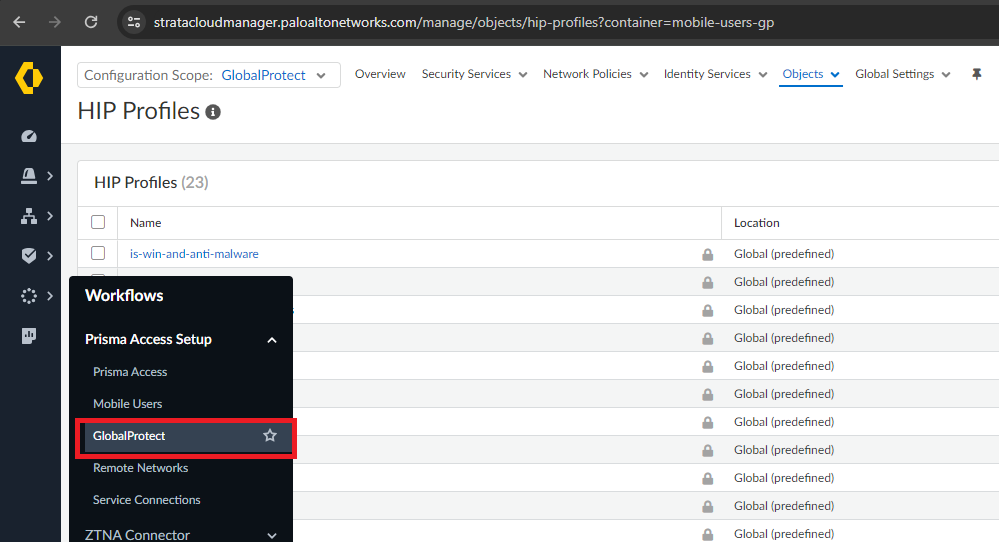
Task: Click the Strata Cloud Manager logo icon
Action: (29, 78)
